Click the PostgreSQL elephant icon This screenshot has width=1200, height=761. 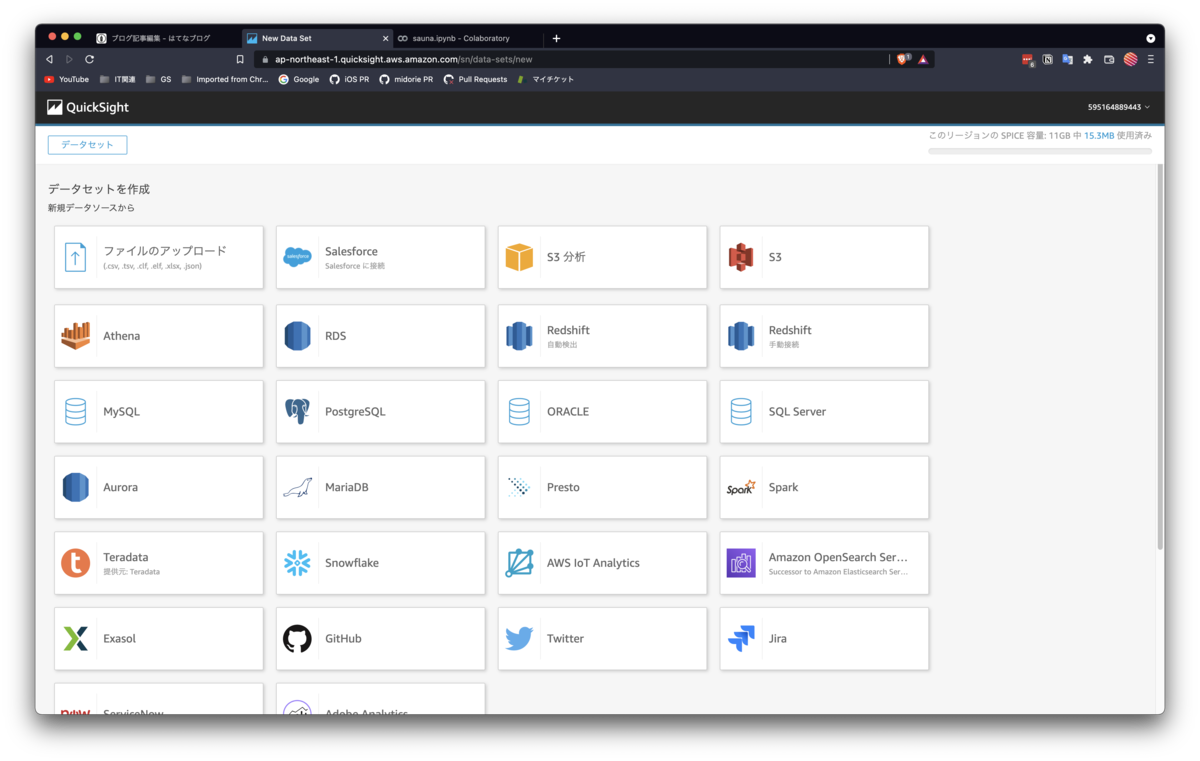tap(298, 411)
